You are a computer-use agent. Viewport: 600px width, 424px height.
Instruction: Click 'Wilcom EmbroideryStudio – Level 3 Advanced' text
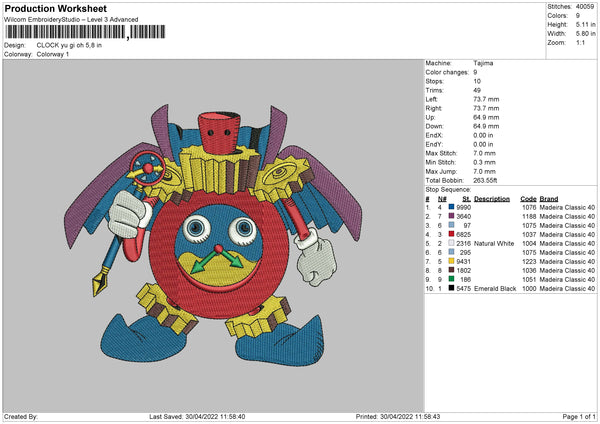tap(71, 20)
